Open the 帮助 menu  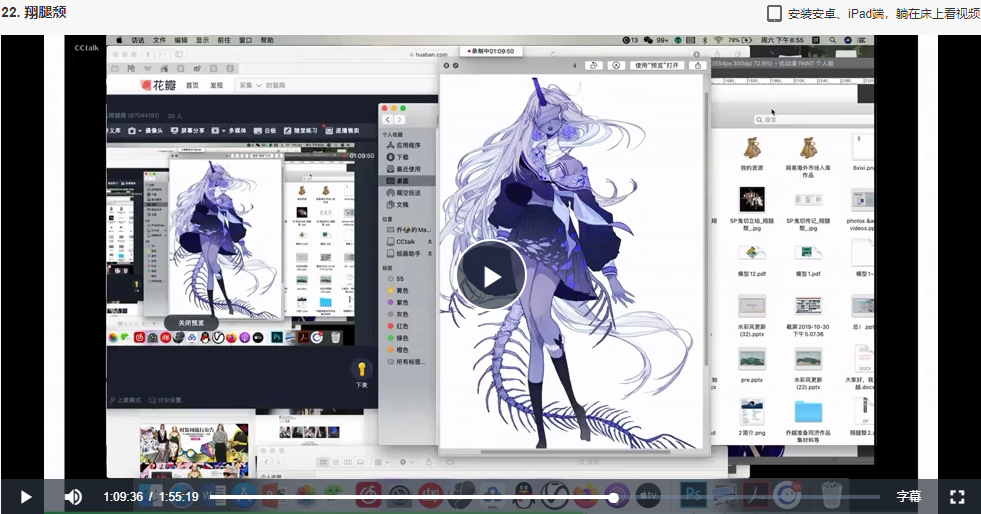click(267, 40)
